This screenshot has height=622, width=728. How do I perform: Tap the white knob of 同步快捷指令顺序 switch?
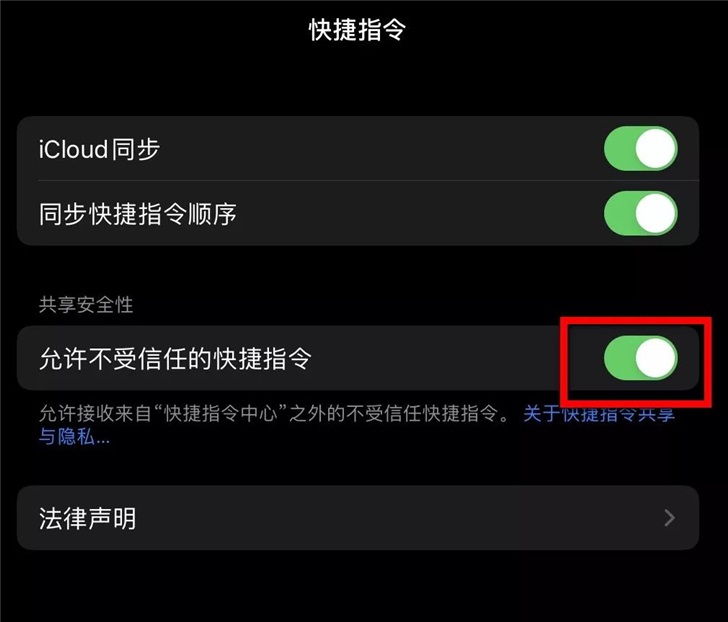655,214
